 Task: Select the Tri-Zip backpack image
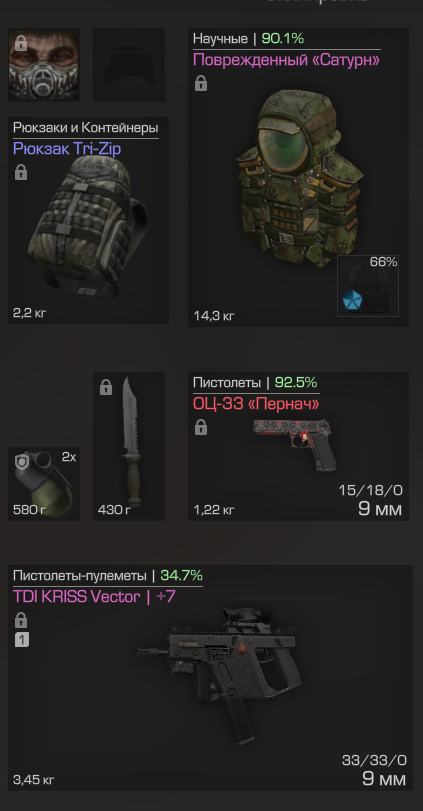87,227
